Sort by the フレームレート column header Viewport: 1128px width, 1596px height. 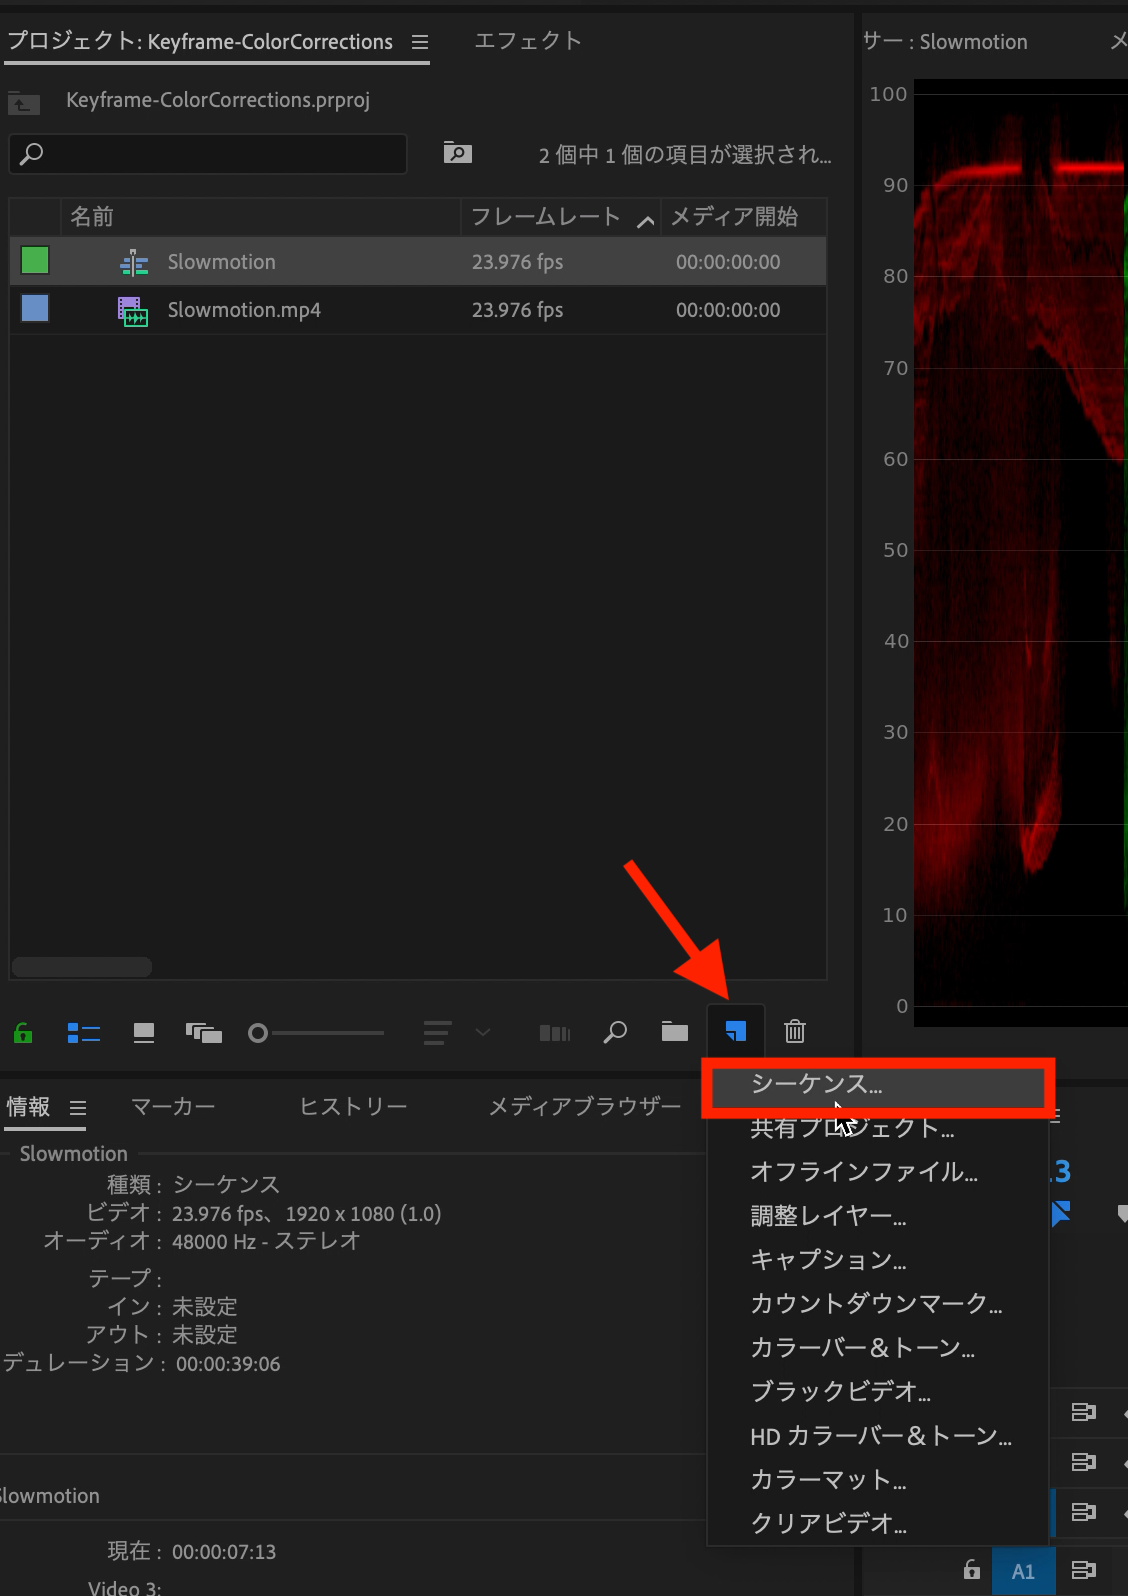pos(546,217)
